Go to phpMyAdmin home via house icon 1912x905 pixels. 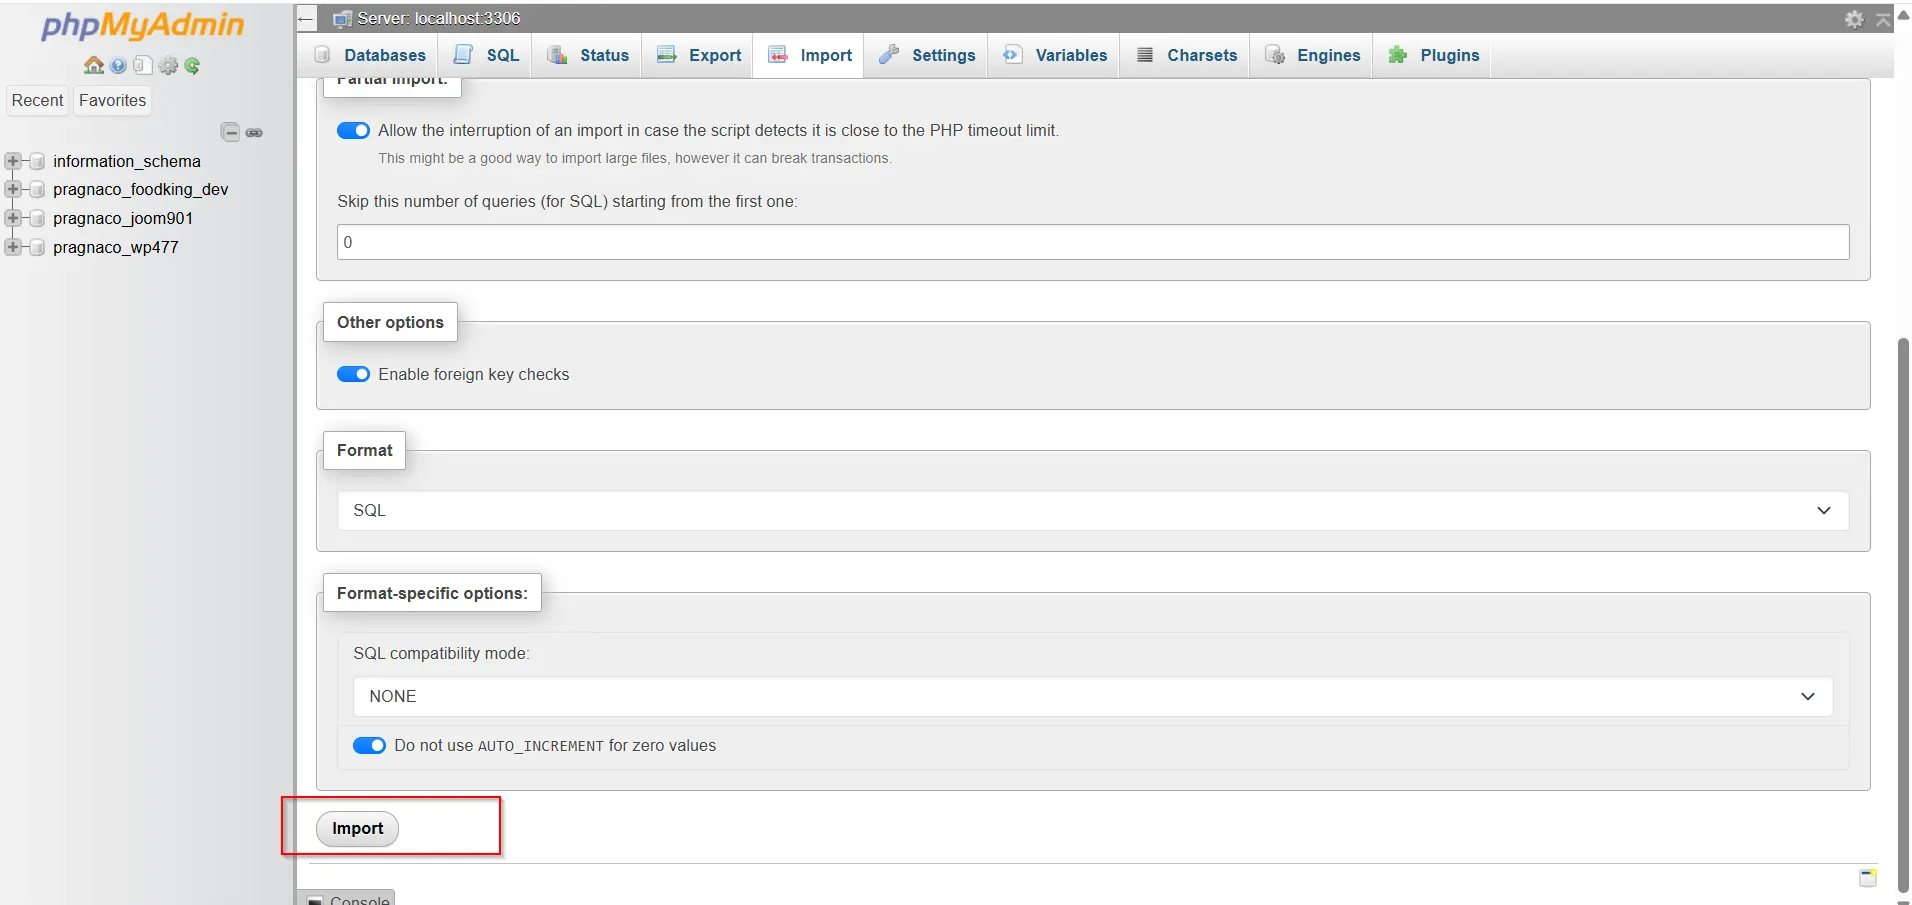pyautogui.click(x=94, y=65)
